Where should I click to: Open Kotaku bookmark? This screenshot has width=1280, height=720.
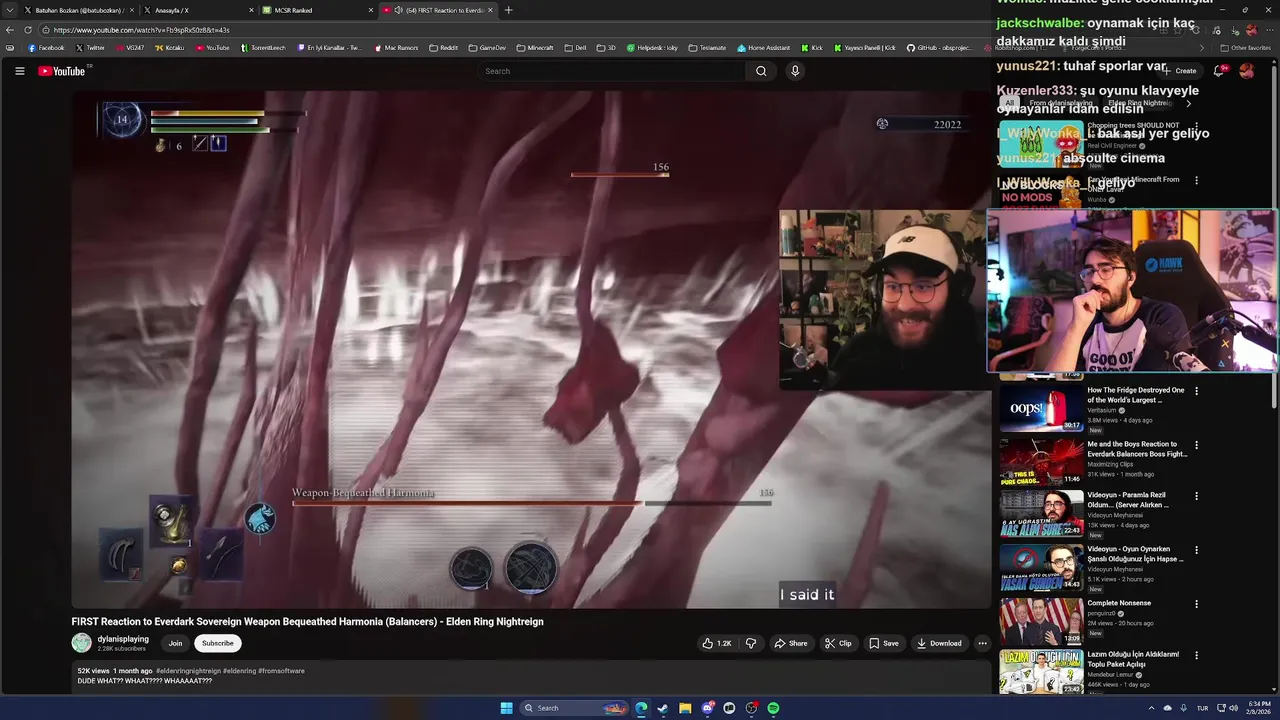[169, 48]
